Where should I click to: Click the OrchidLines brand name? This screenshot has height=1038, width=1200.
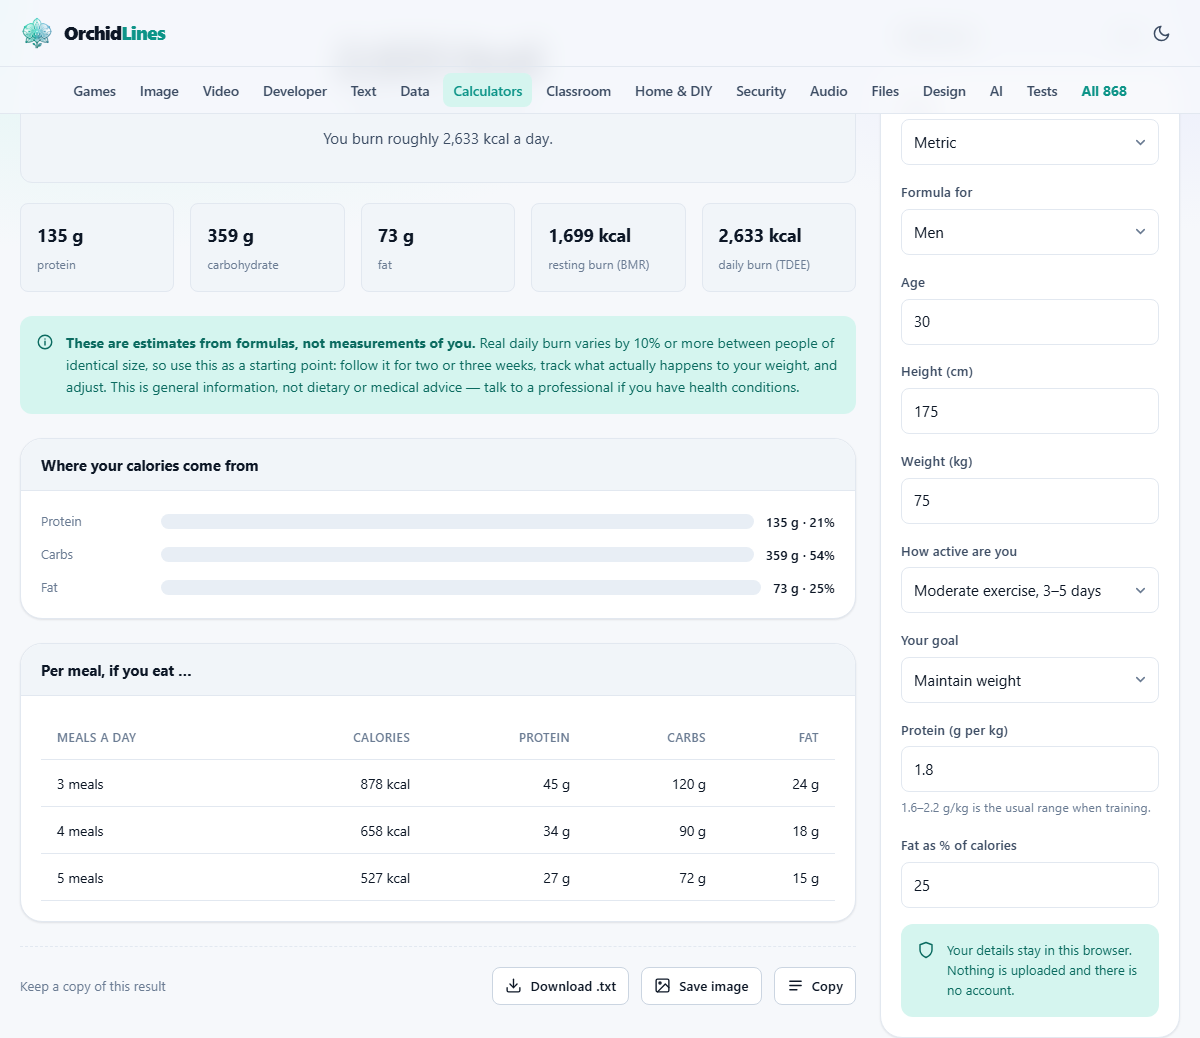115,33
